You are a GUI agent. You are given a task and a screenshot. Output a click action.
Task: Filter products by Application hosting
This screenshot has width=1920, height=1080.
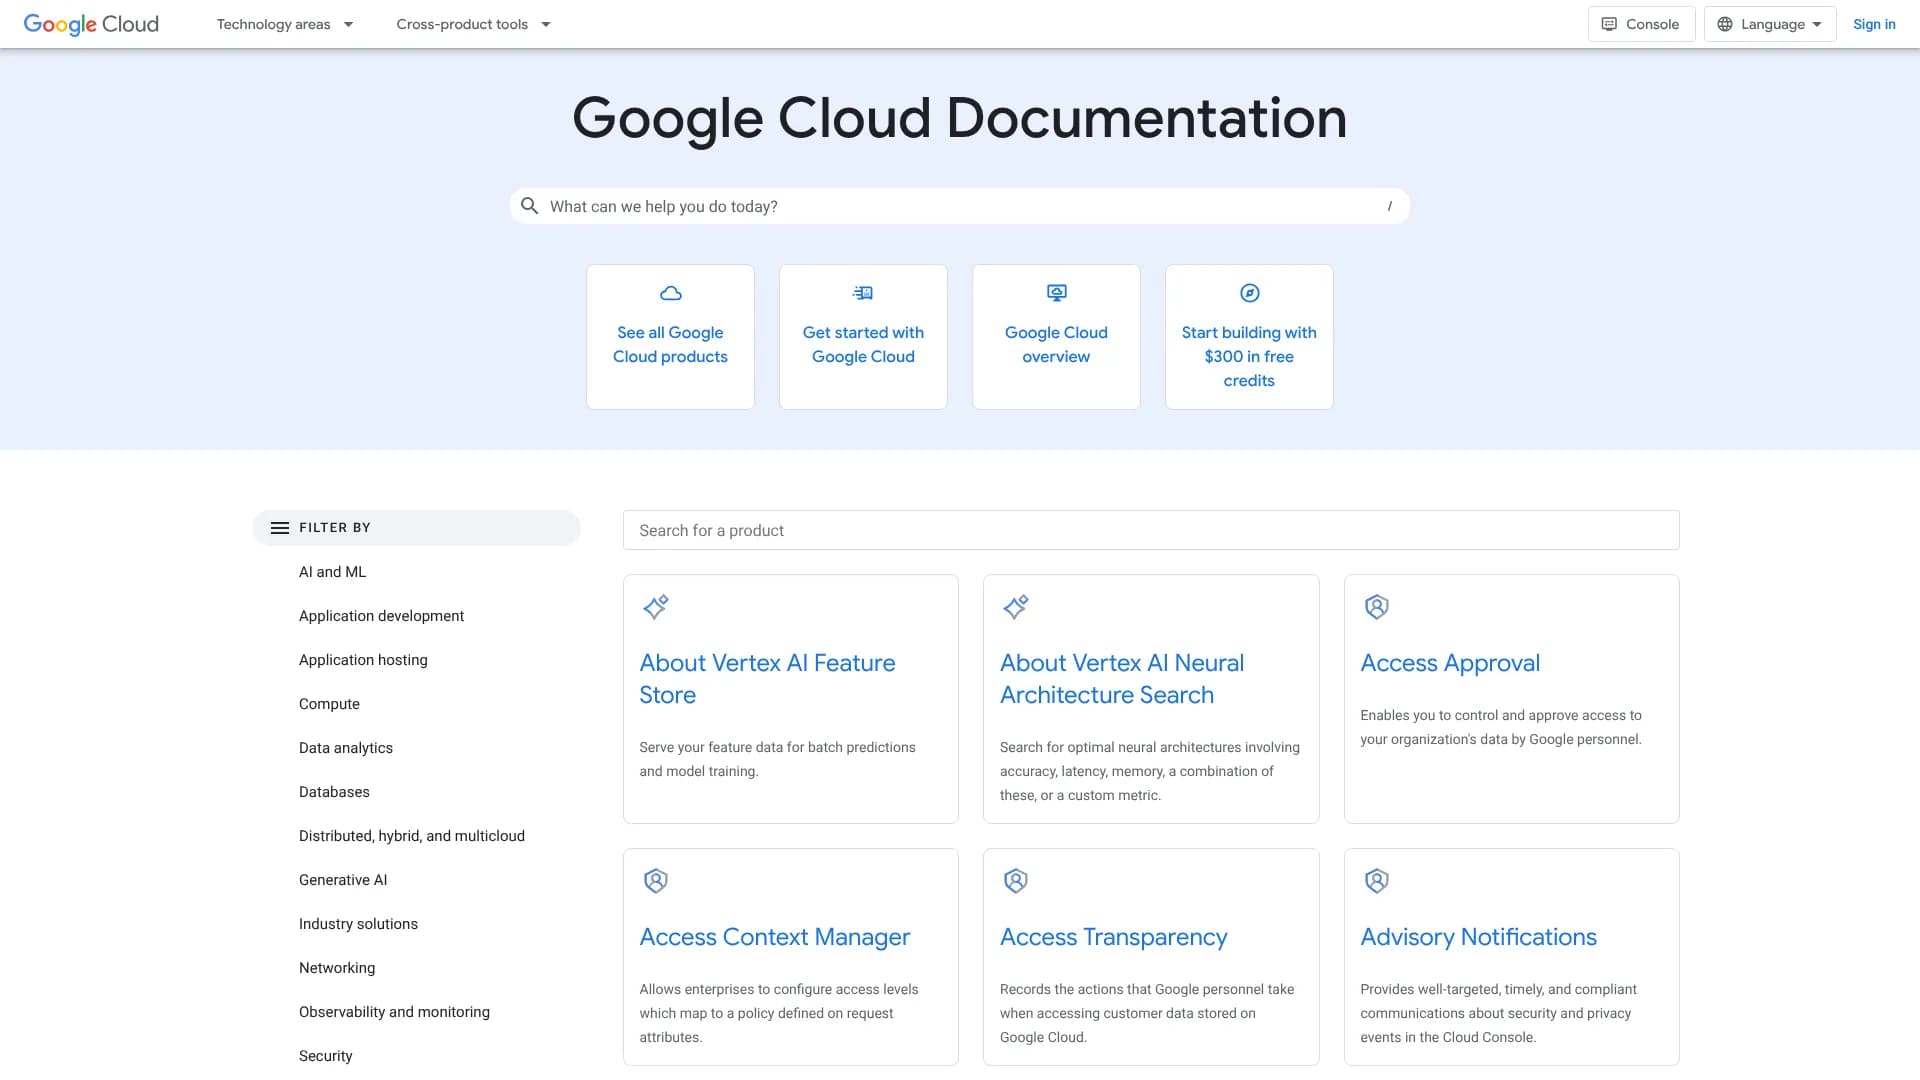coord(363,660)
